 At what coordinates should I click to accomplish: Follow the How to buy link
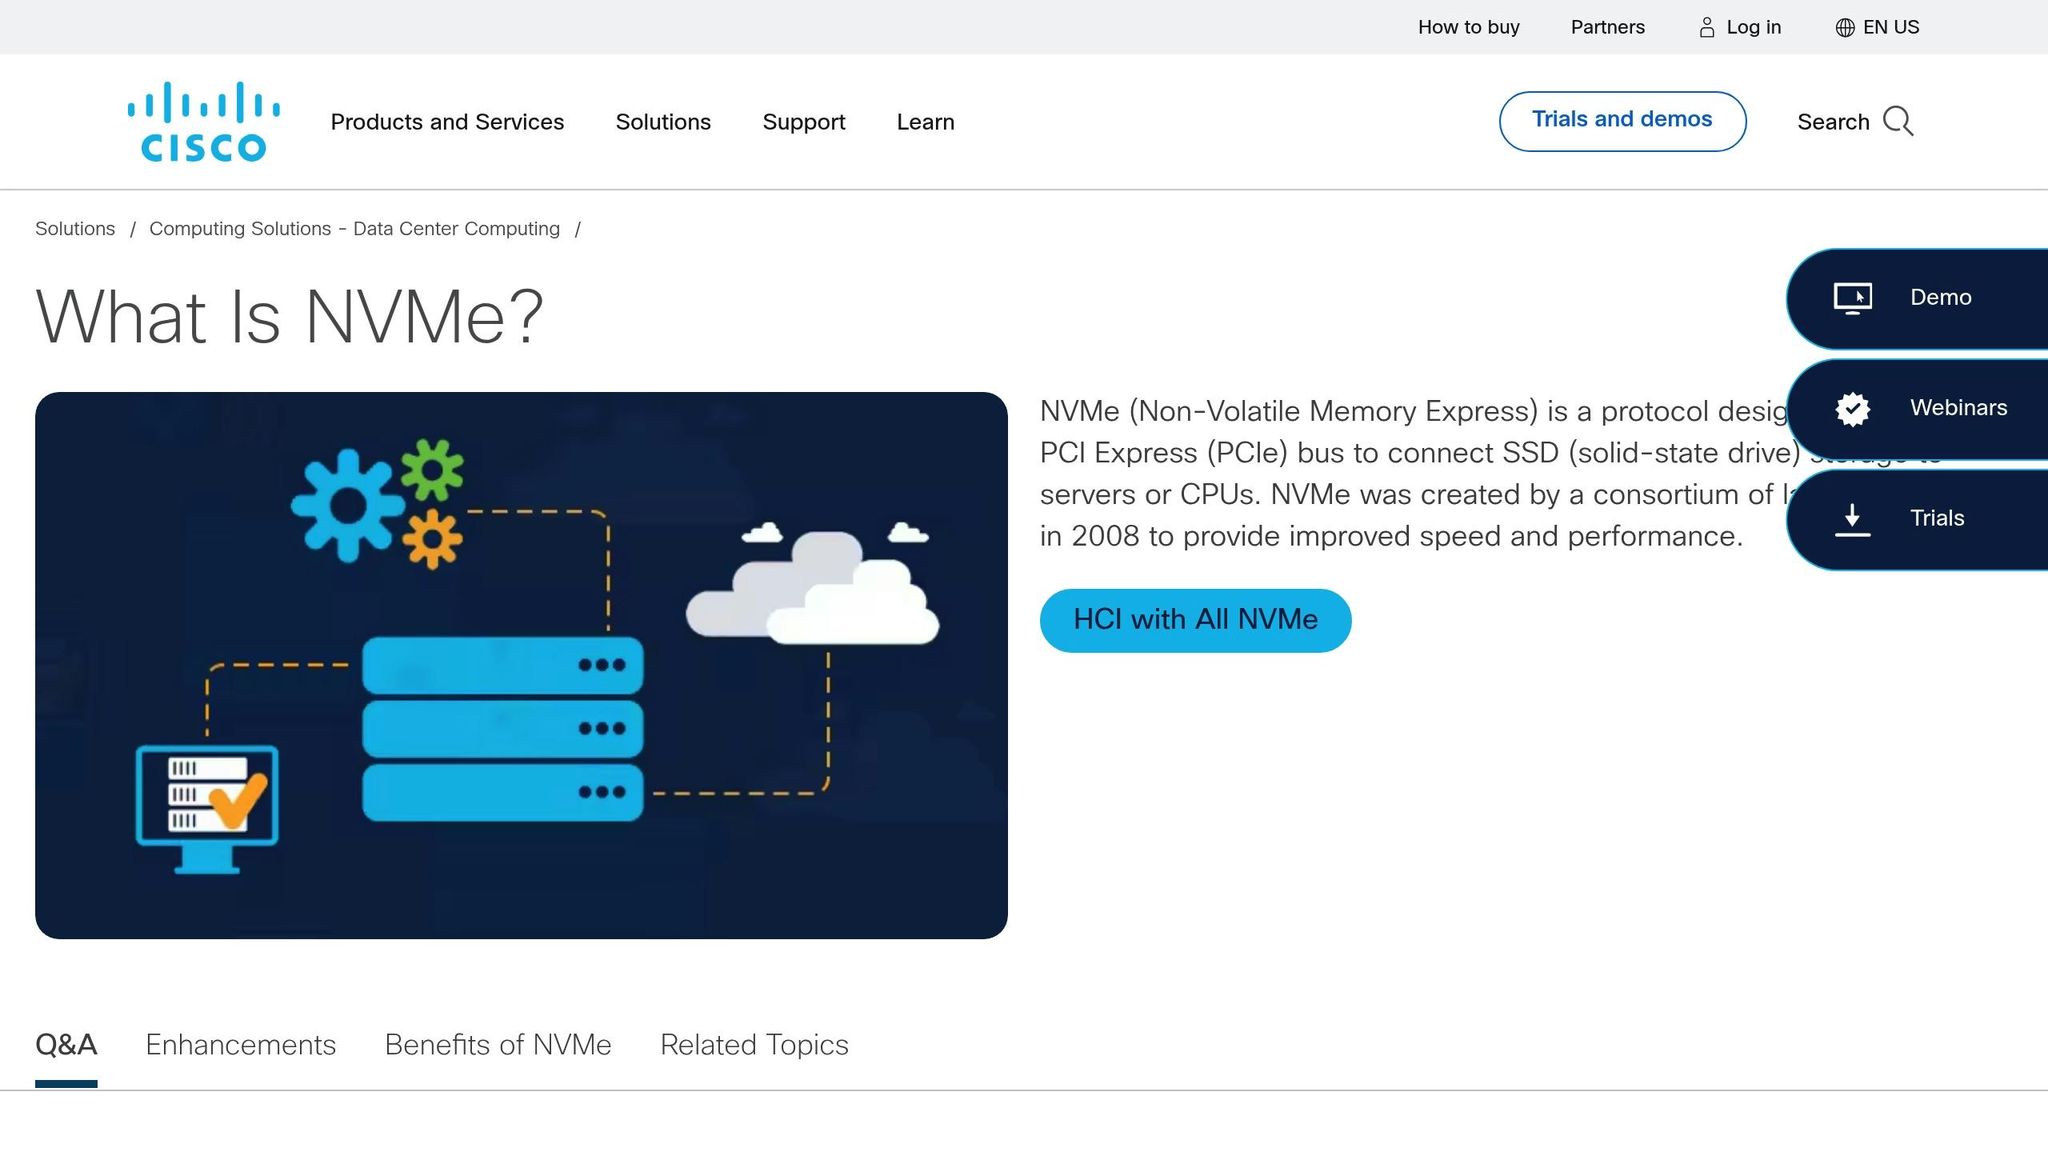[1468, 27]
